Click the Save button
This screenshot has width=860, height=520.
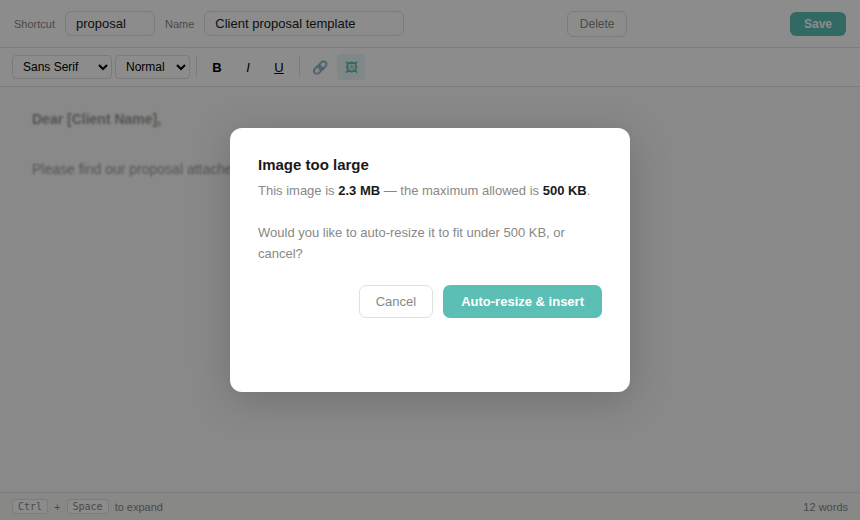click(x=818, y=24)
